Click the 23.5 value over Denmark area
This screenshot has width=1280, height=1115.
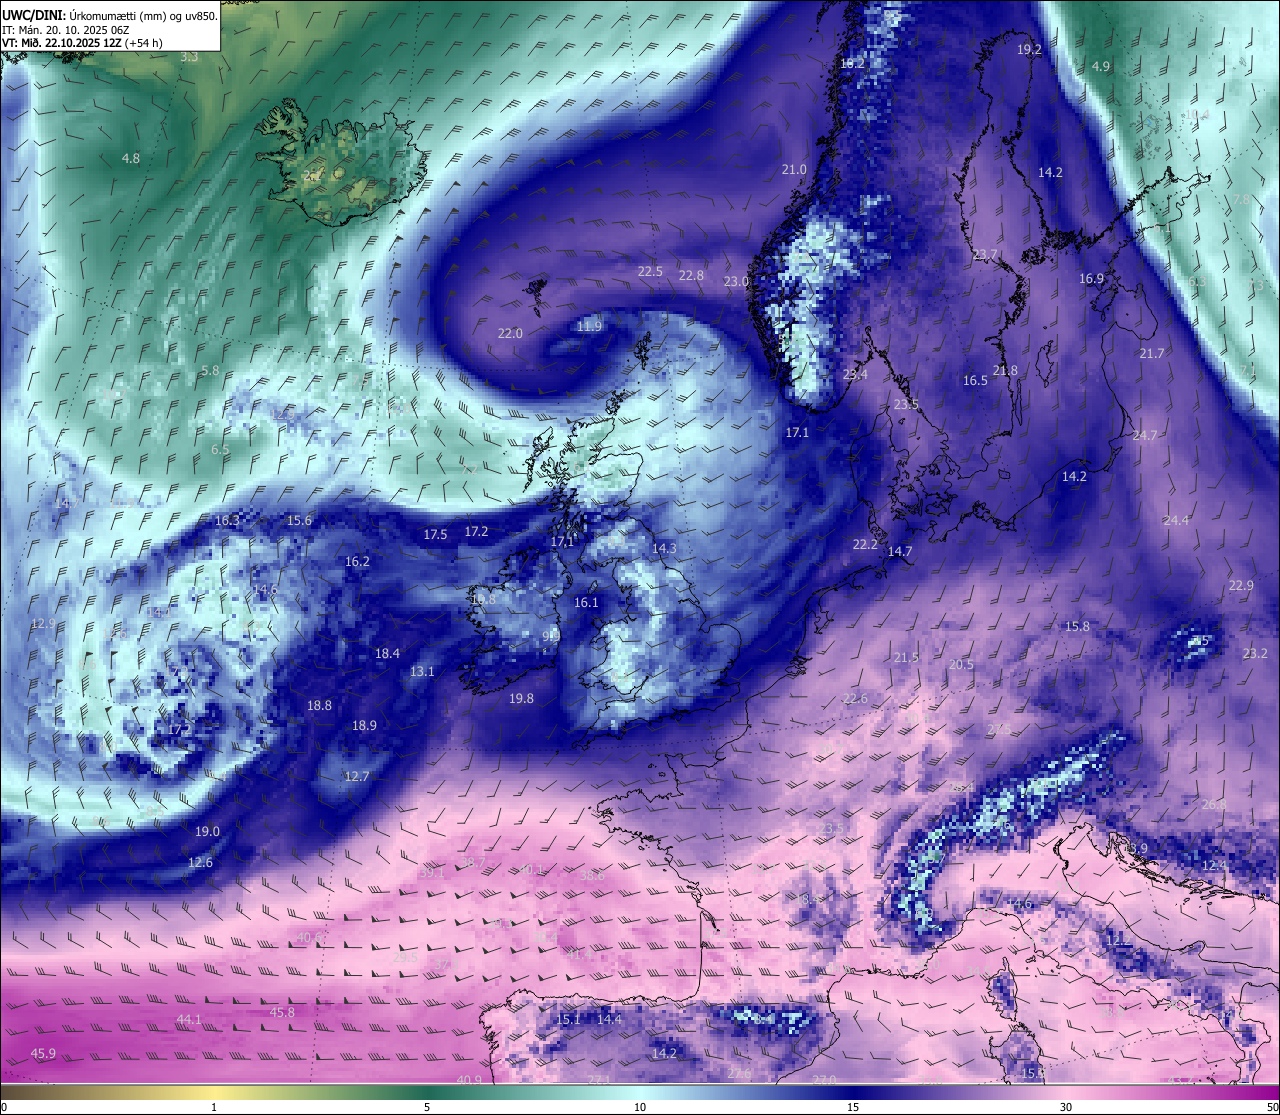(906, 404)
